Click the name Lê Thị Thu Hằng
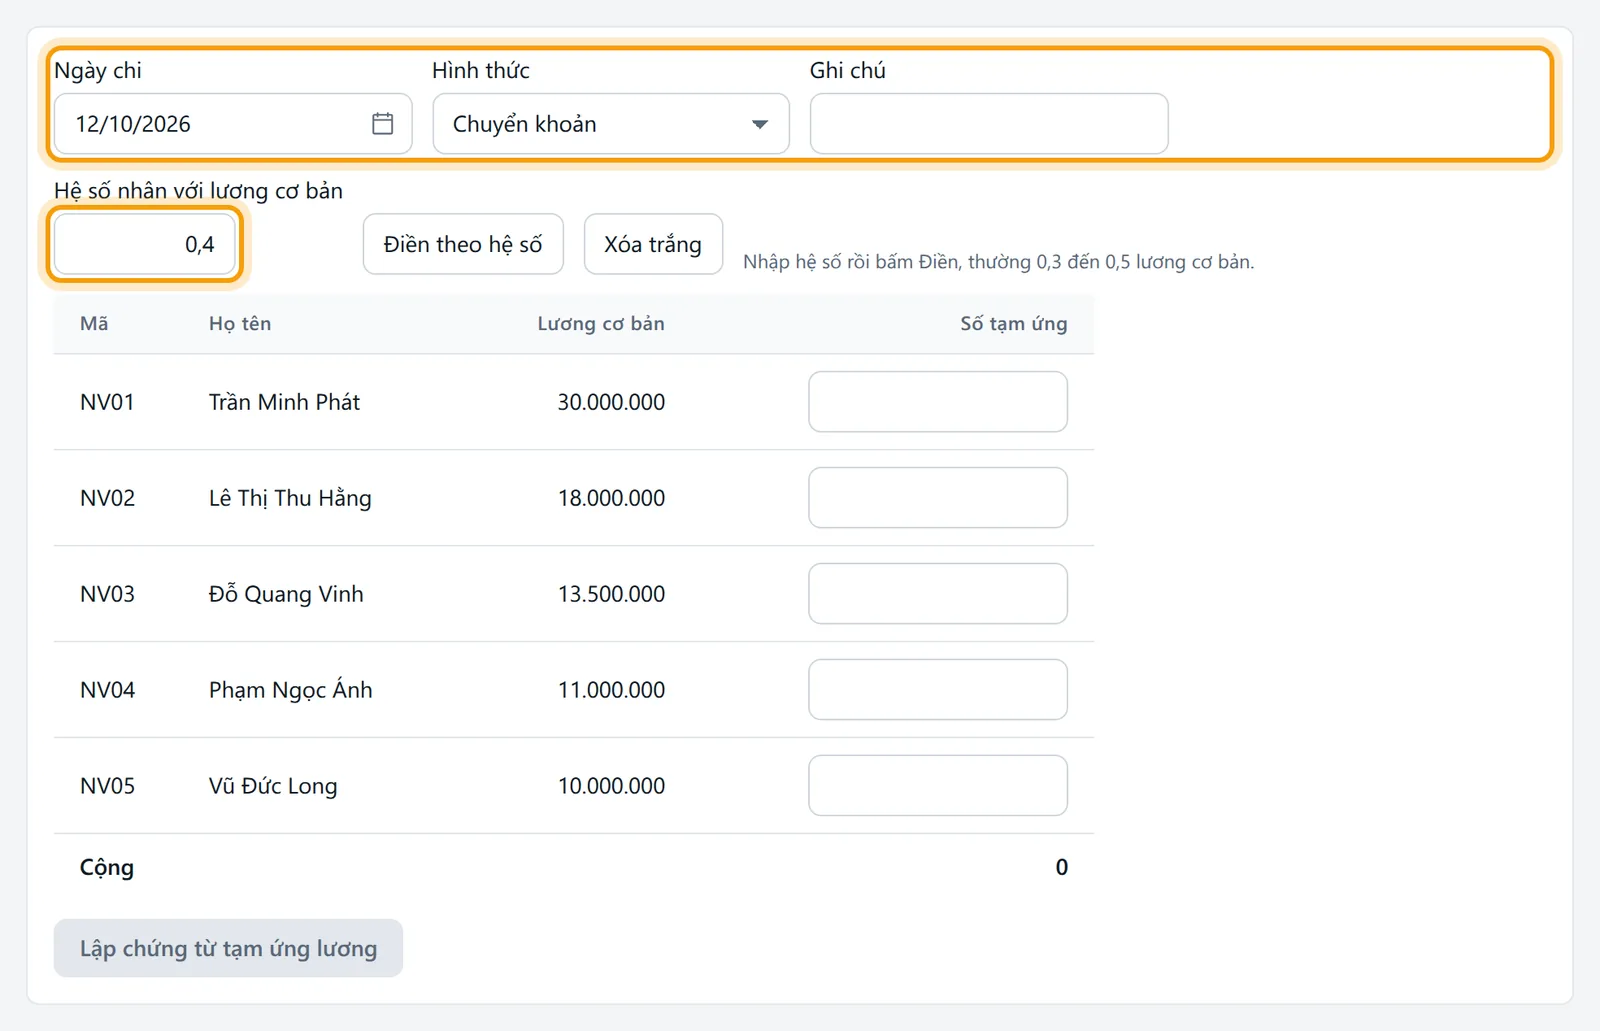The image size is (1600, 1031). 290,498
